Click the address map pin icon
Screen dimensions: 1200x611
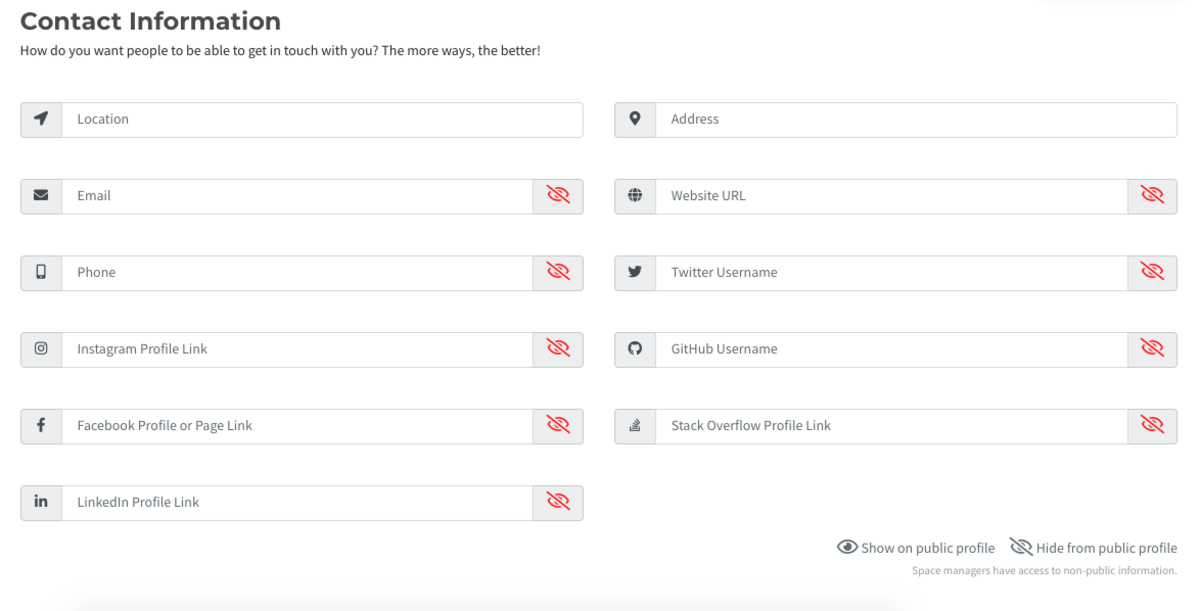(x=635, y=119)
